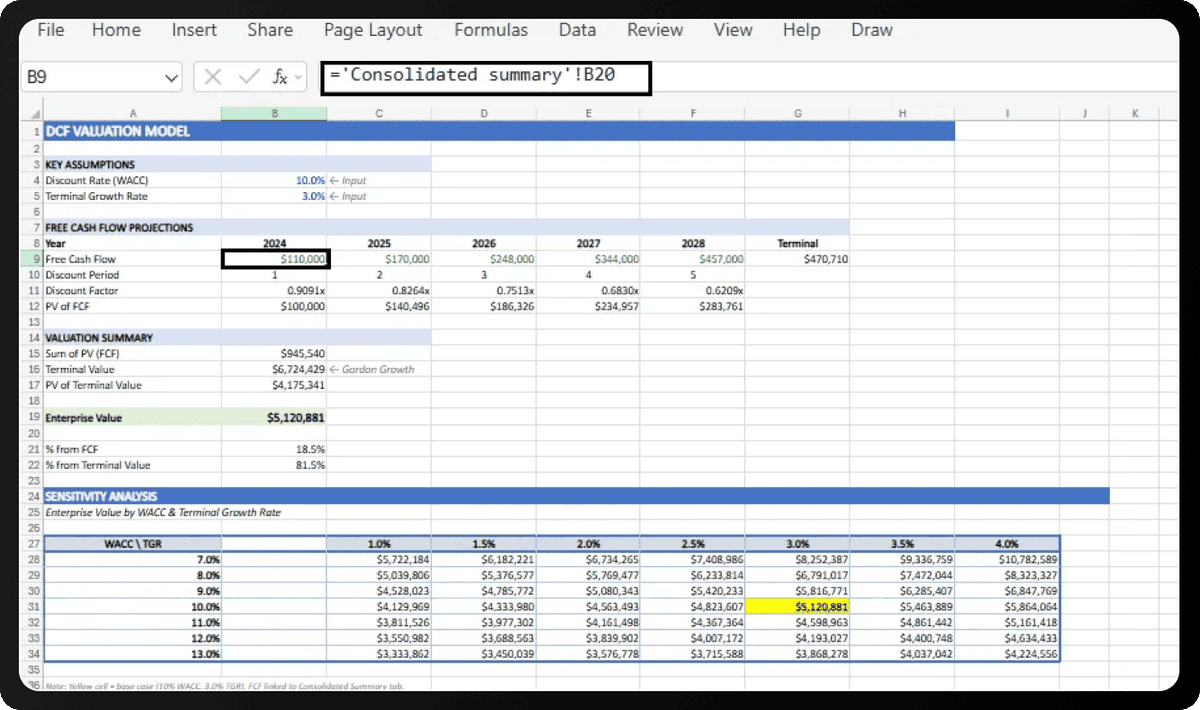Select the column G header
This screenshot has width=1200, height=710.
[x=797, y=114]
